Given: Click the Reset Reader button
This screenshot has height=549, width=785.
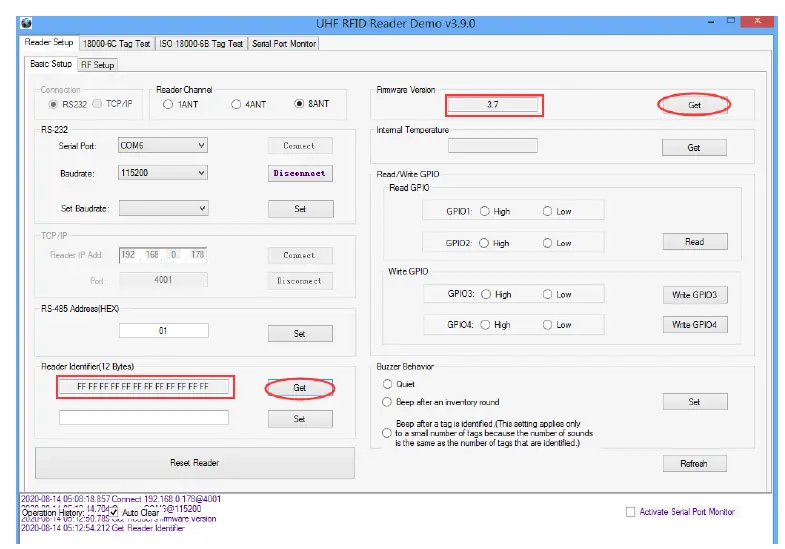Looking at the screenshot, I should pos(195,463).
